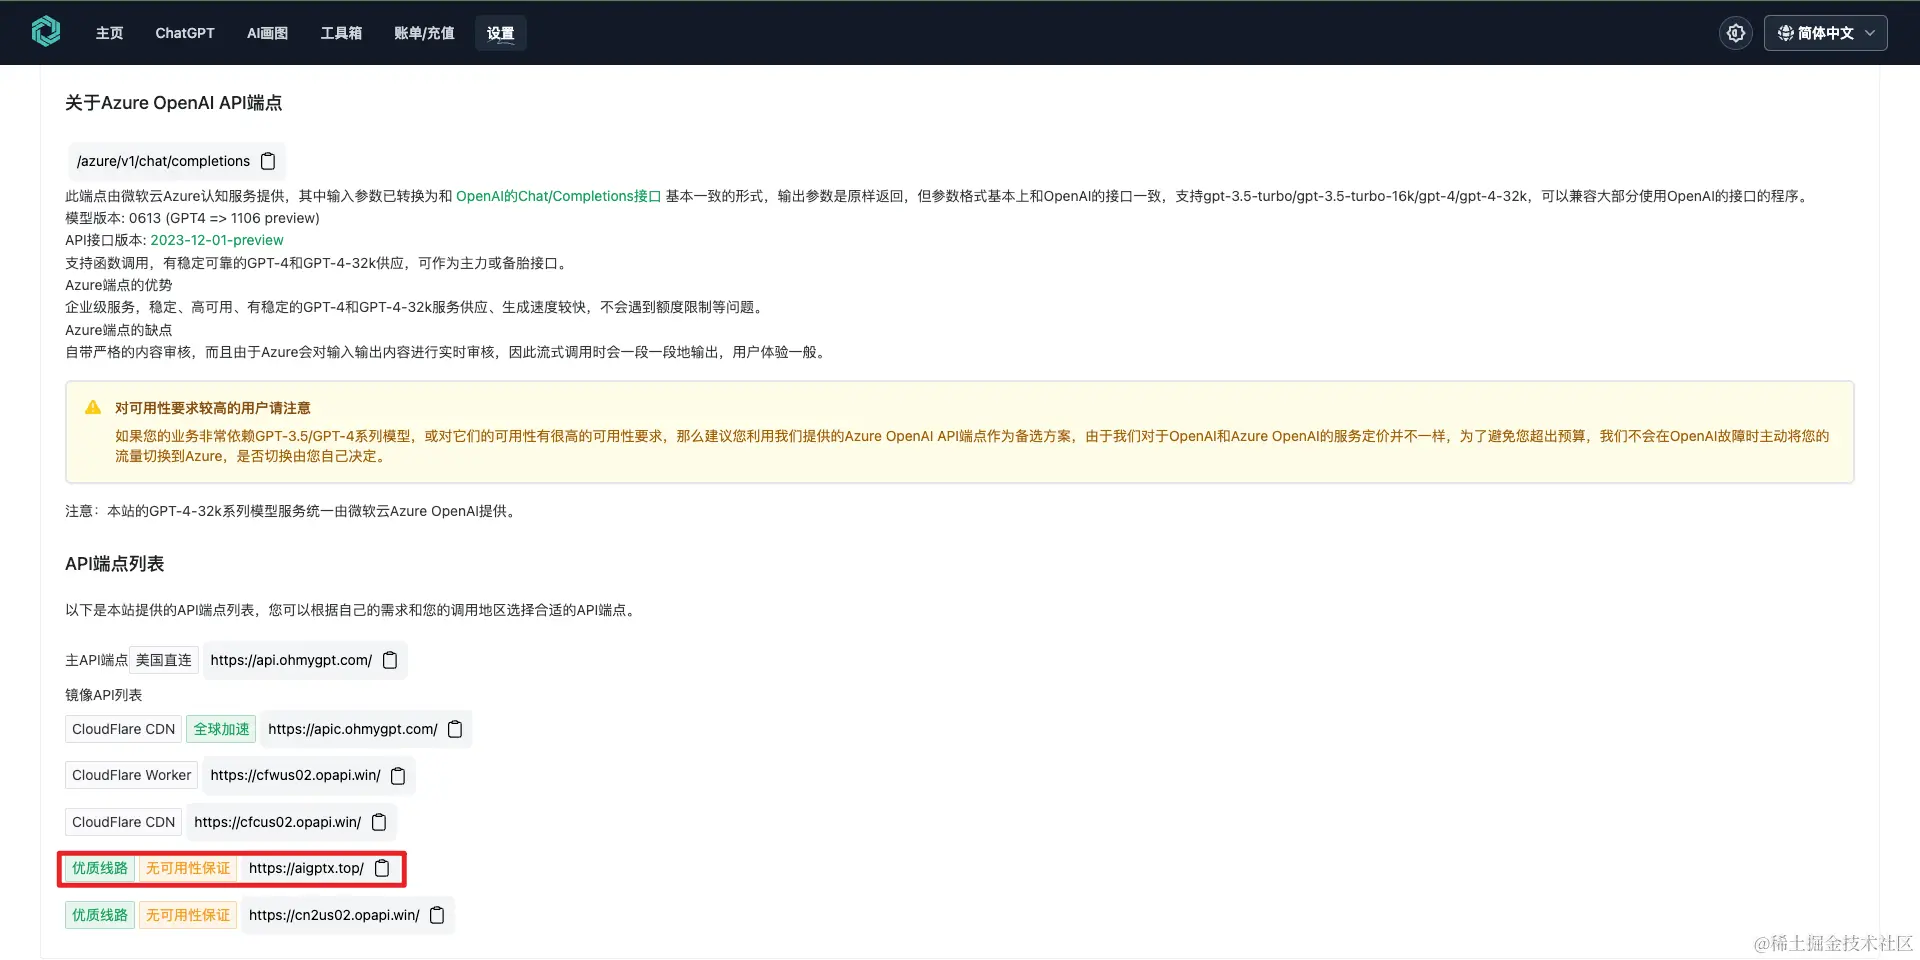Screen dimensions: 1920x960
Task: Open the AI画图 menu item
Action: (267, 33)
